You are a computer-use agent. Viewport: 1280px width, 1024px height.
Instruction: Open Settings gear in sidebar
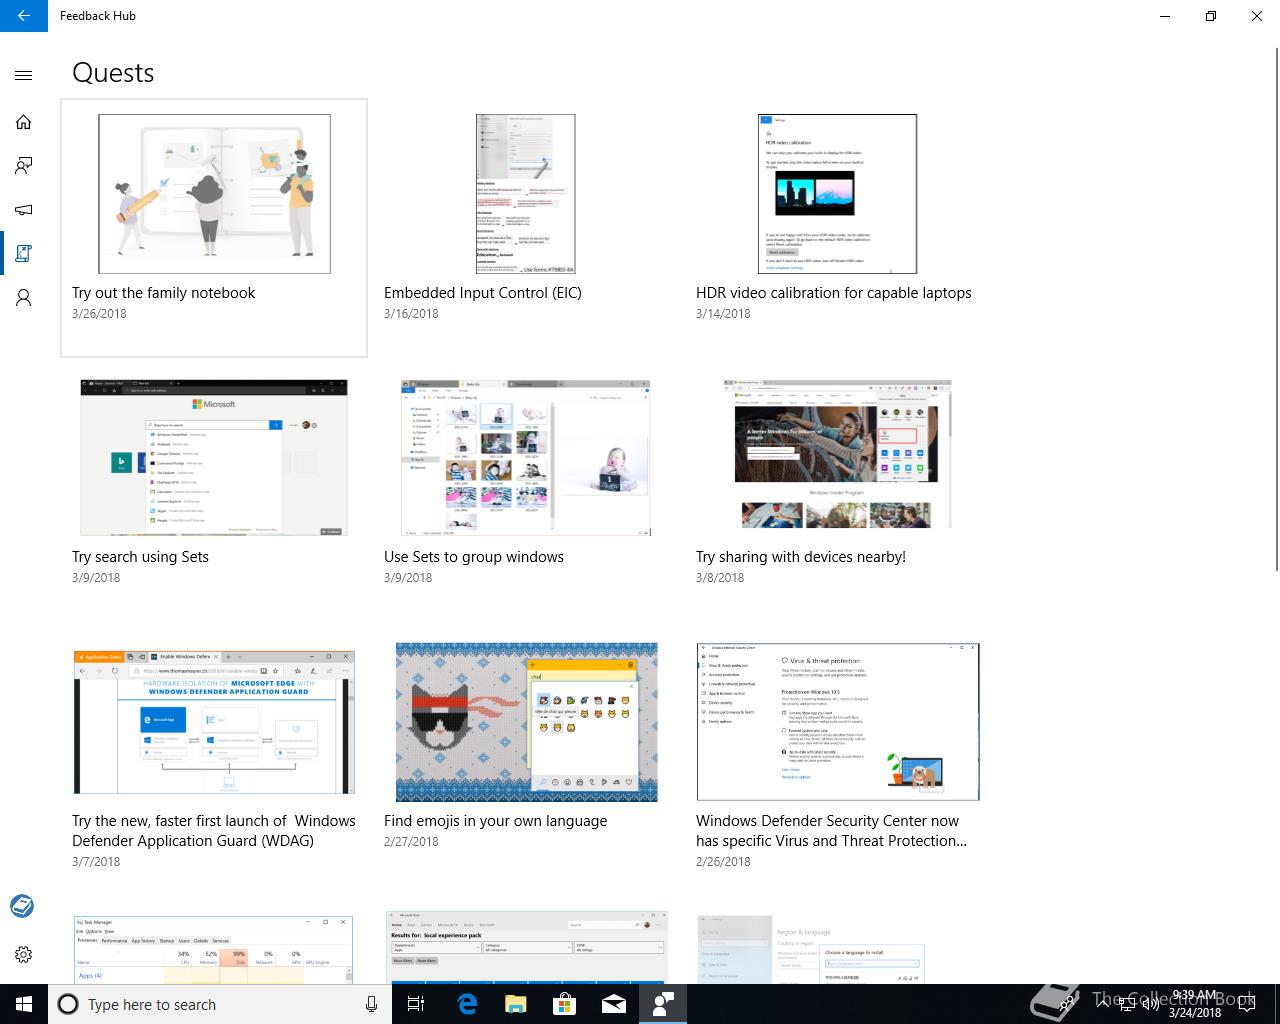pyautogui.click(x=24, y=954)
